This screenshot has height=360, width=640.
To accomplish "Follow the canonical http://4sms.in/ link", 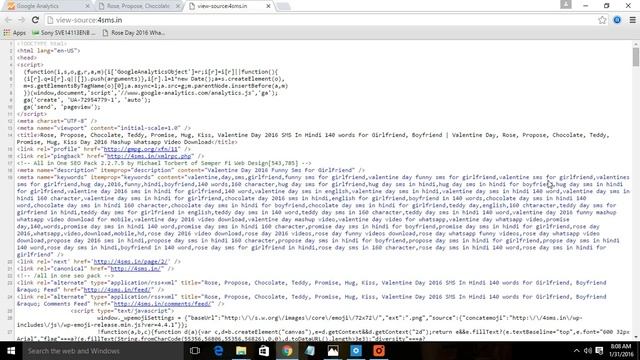I will tap(136, 269).
